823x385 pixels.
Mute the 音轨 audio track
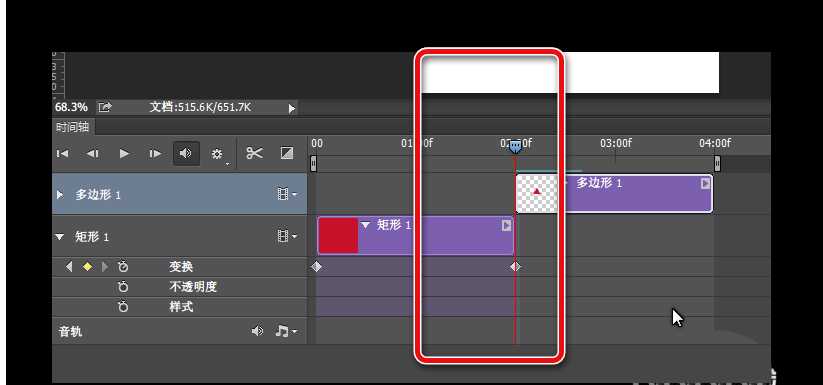pyautogui.click(x=257, y=331)
